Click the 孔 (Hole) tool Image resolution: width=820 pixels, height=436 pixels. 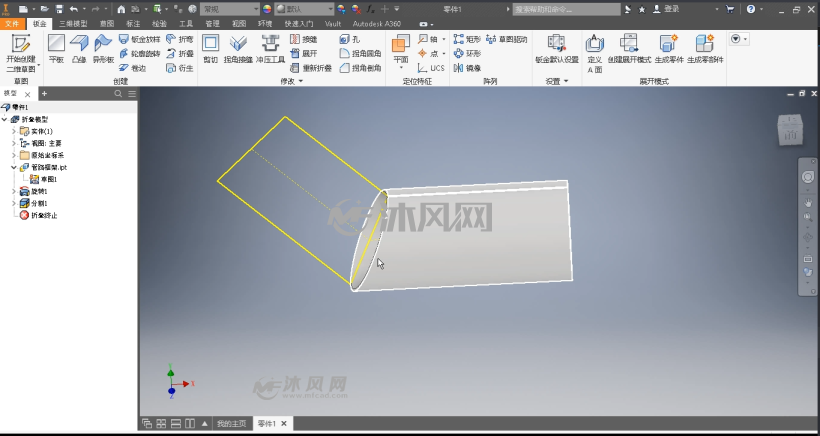(x=349, y=39)
